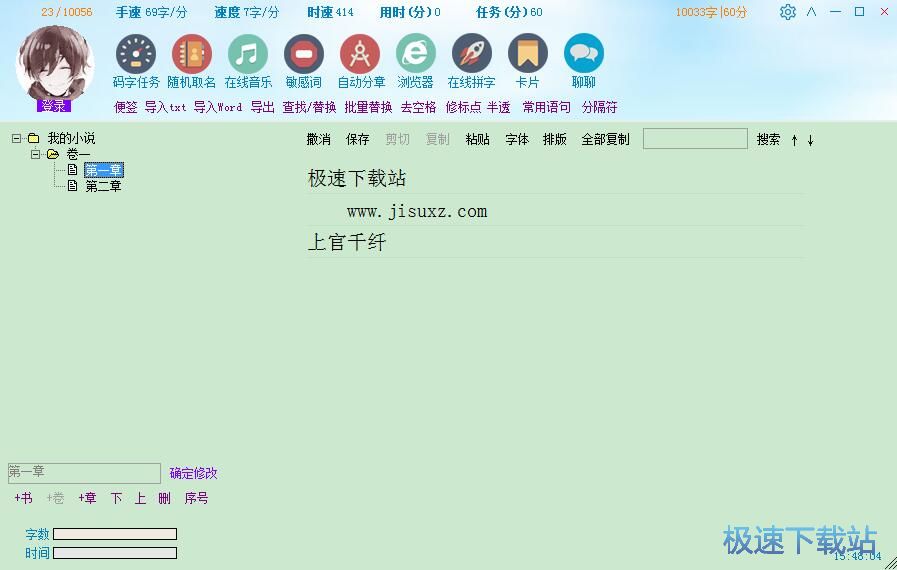Collapse the top panel with caret icon
Viewport: 897px width, 570px height.
[811, 11]
